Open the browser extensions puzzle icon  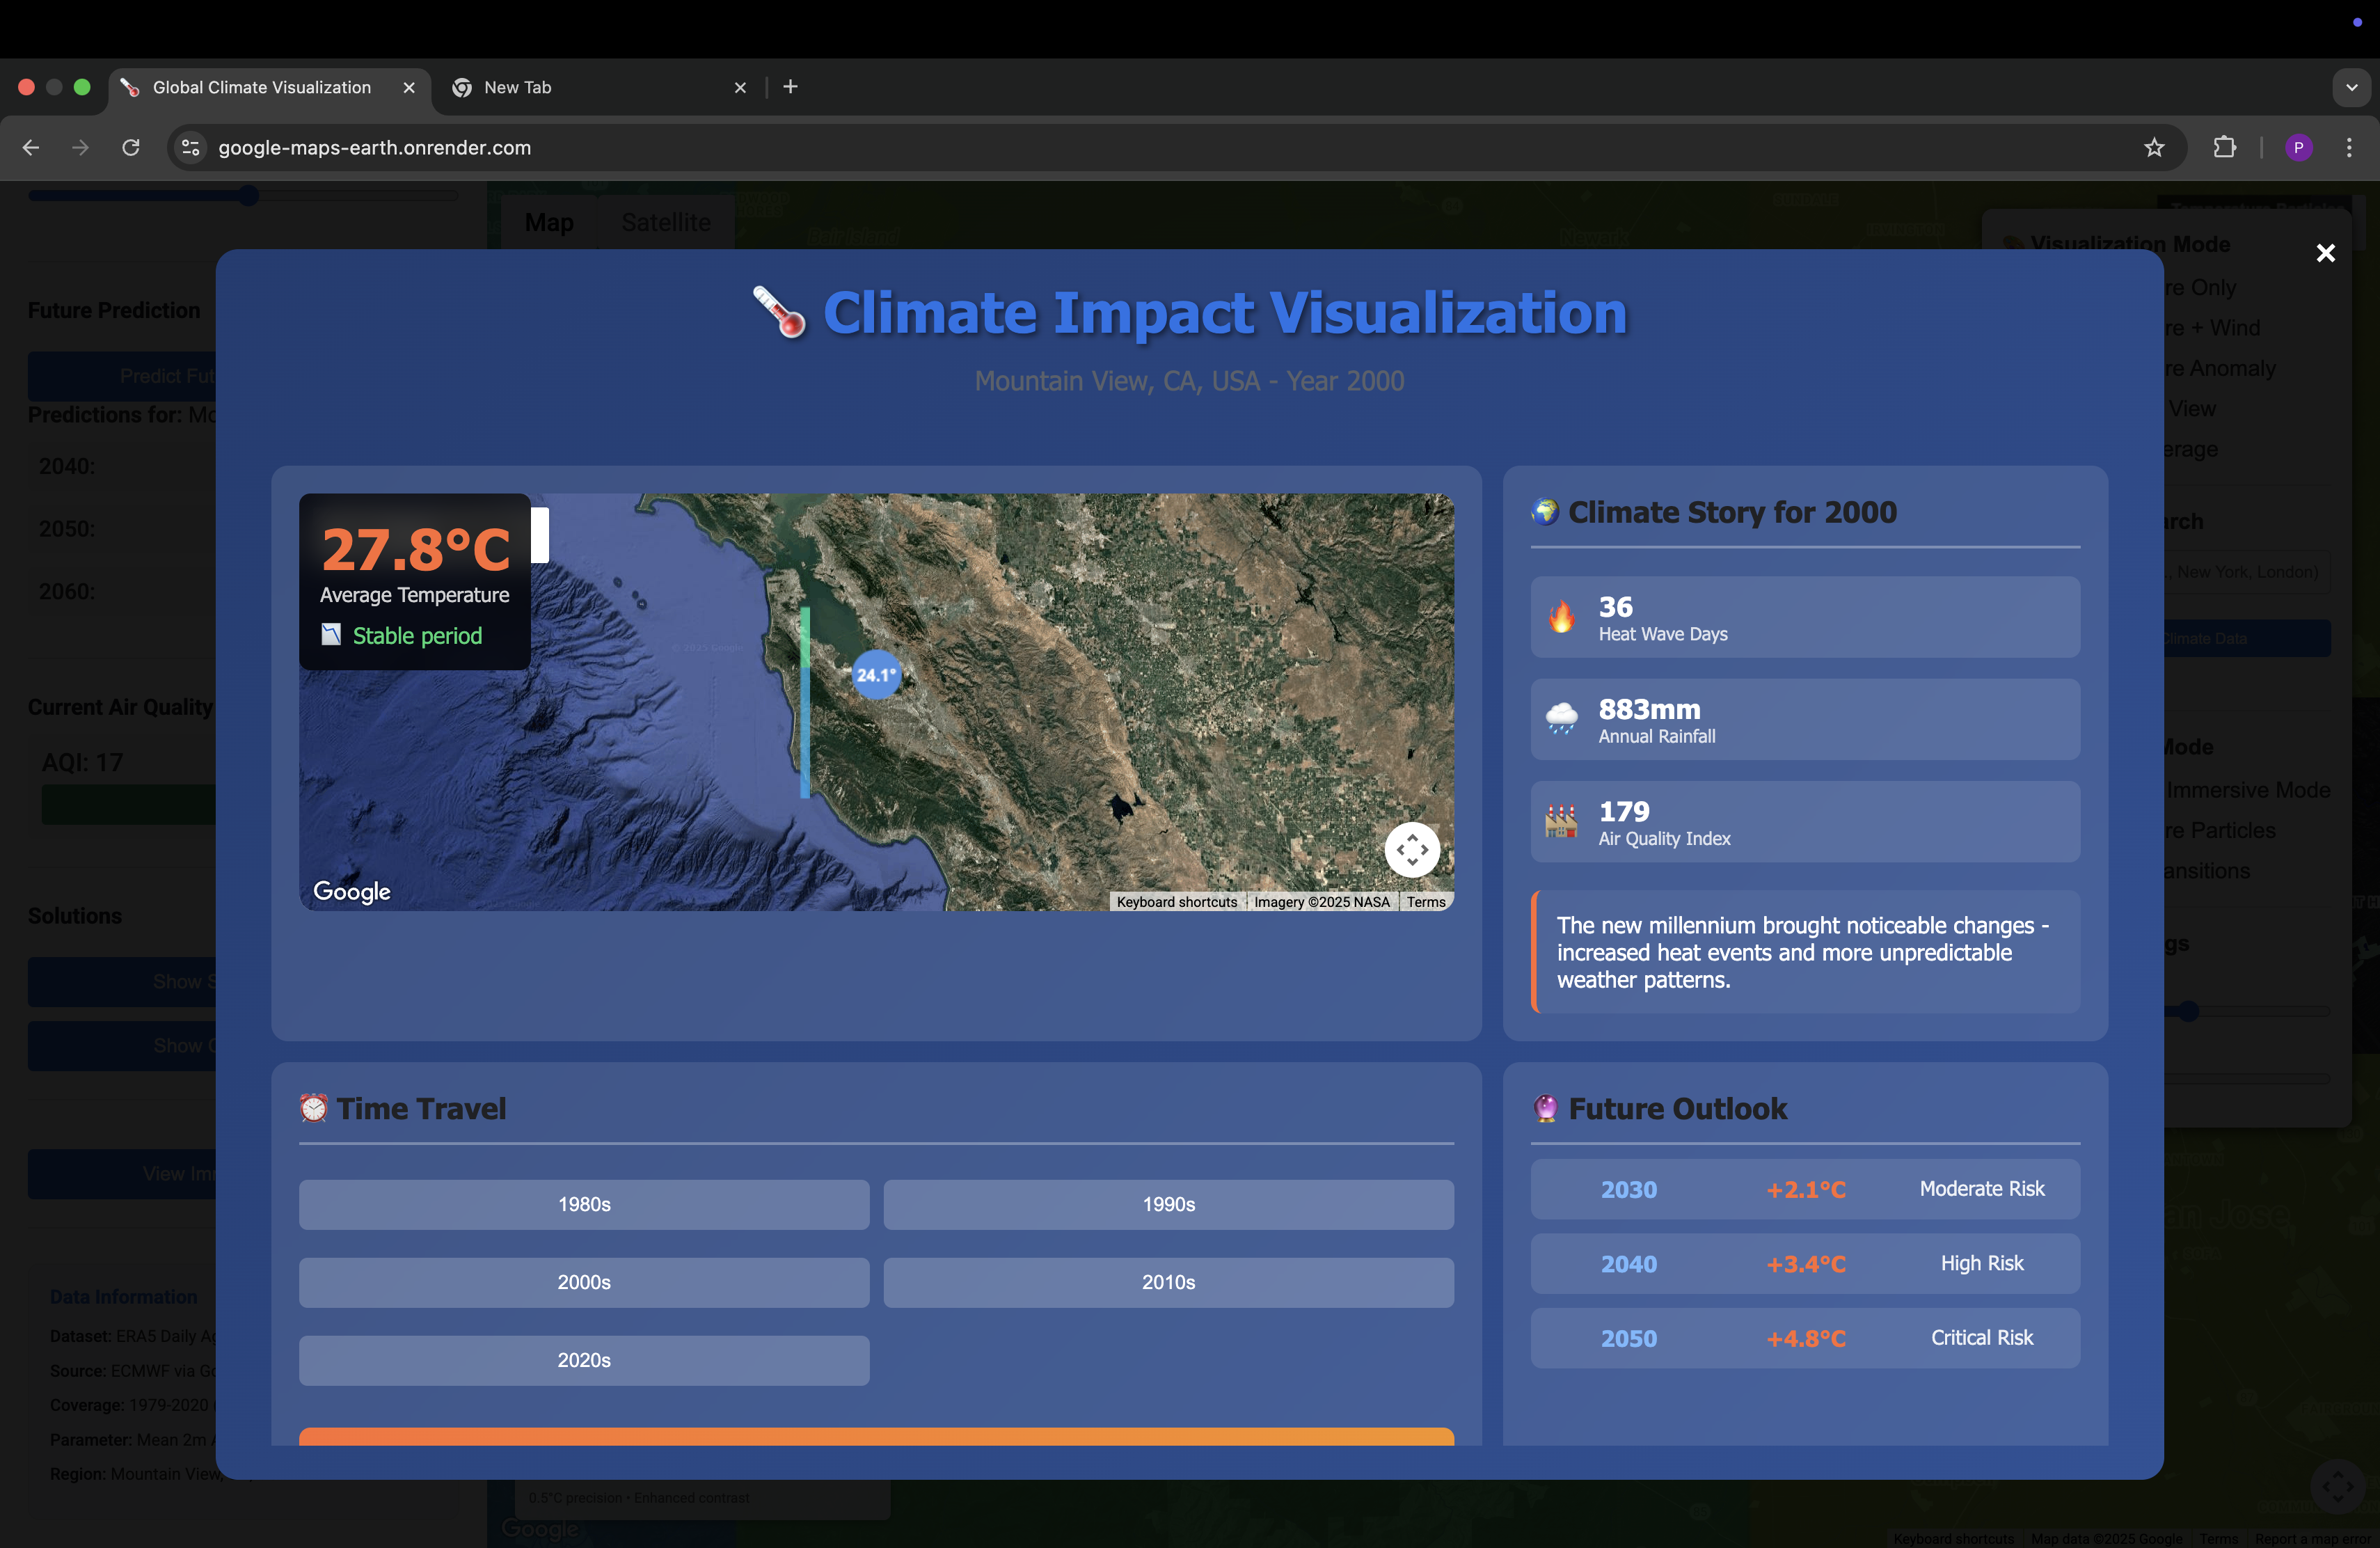(2224, 148)
